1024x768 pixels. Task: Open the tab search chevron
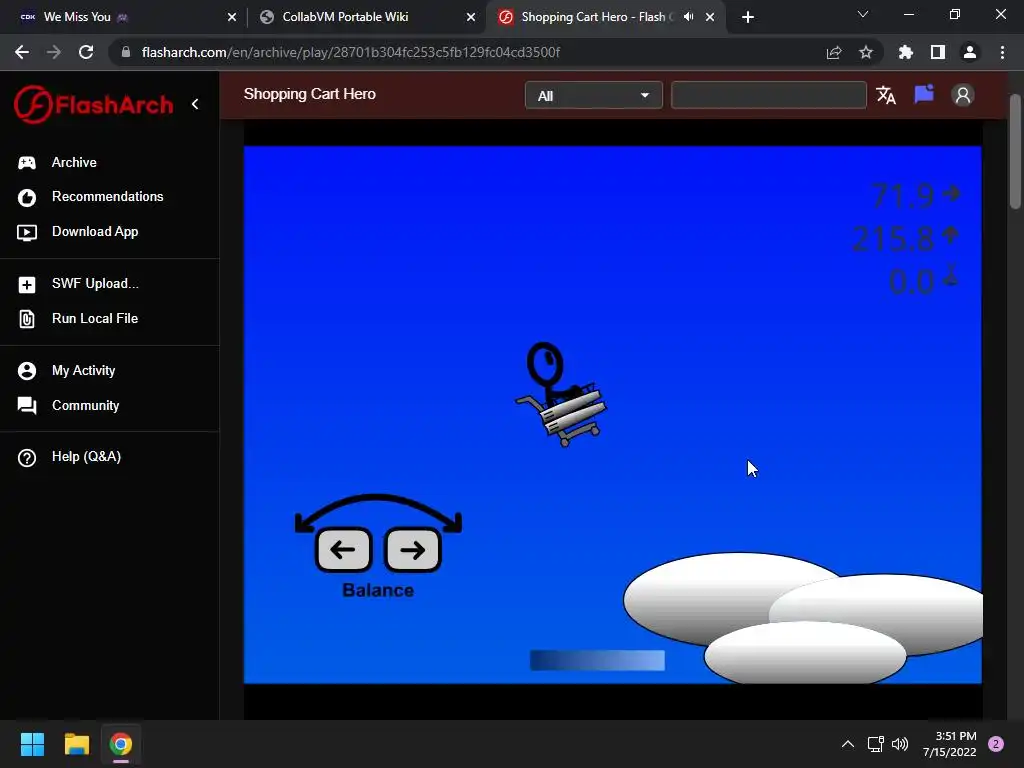[863, 14]
